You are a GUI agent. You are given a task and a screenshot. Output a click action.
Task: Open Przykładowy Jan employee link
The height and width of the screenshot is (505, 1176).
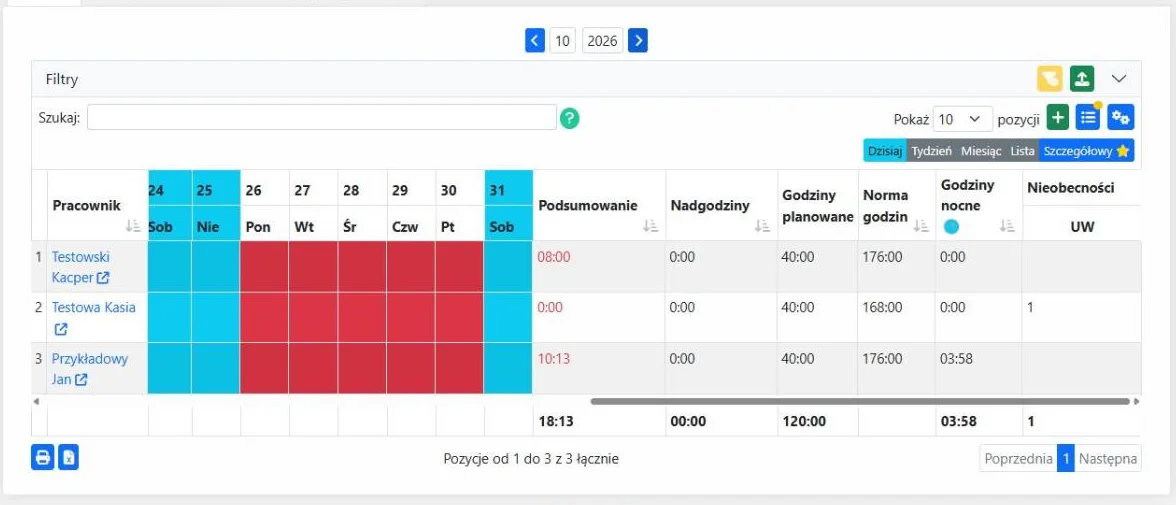pos(90,369)
